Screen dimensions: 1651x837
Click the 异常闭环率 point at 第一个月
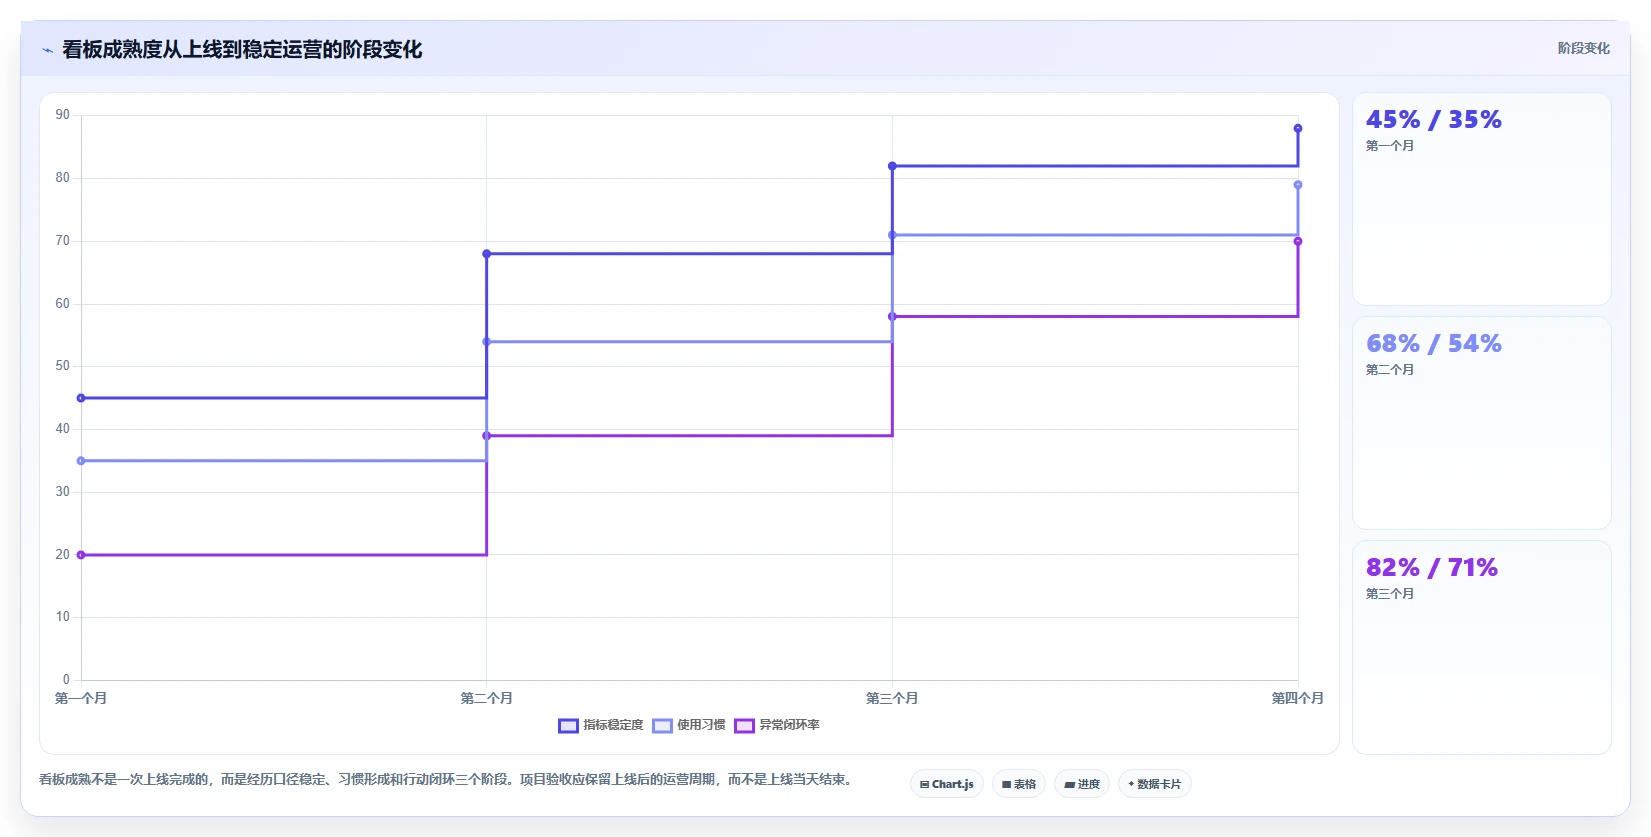click(x=81, y=555)
